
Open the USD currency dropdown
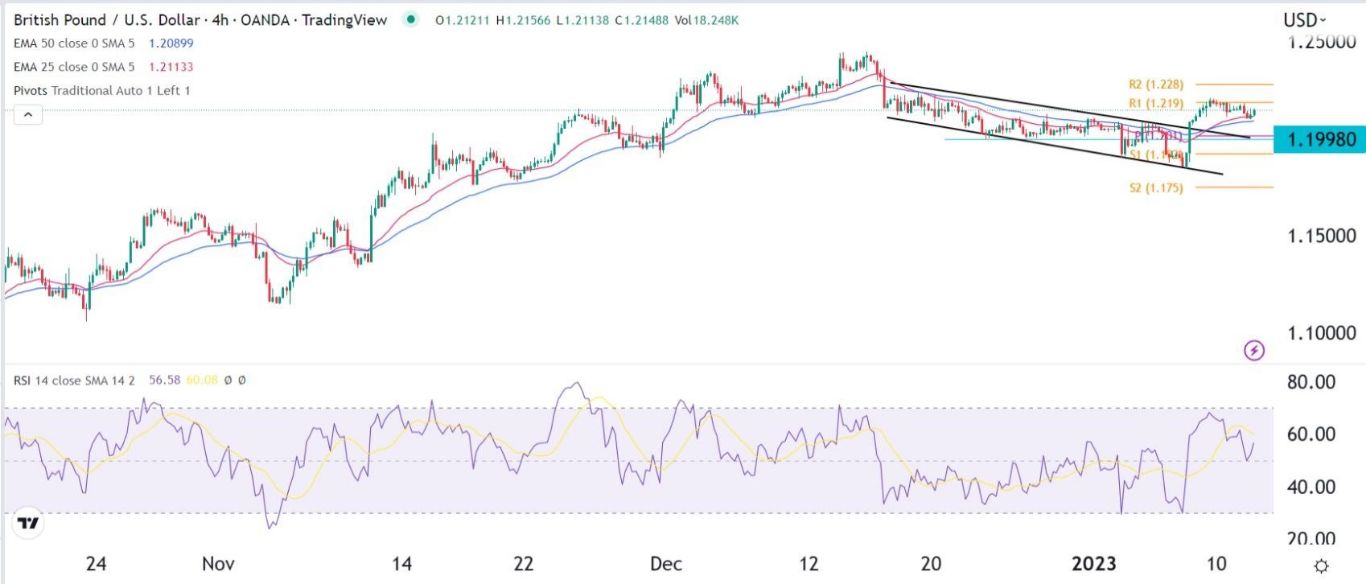coord(1305,19)
